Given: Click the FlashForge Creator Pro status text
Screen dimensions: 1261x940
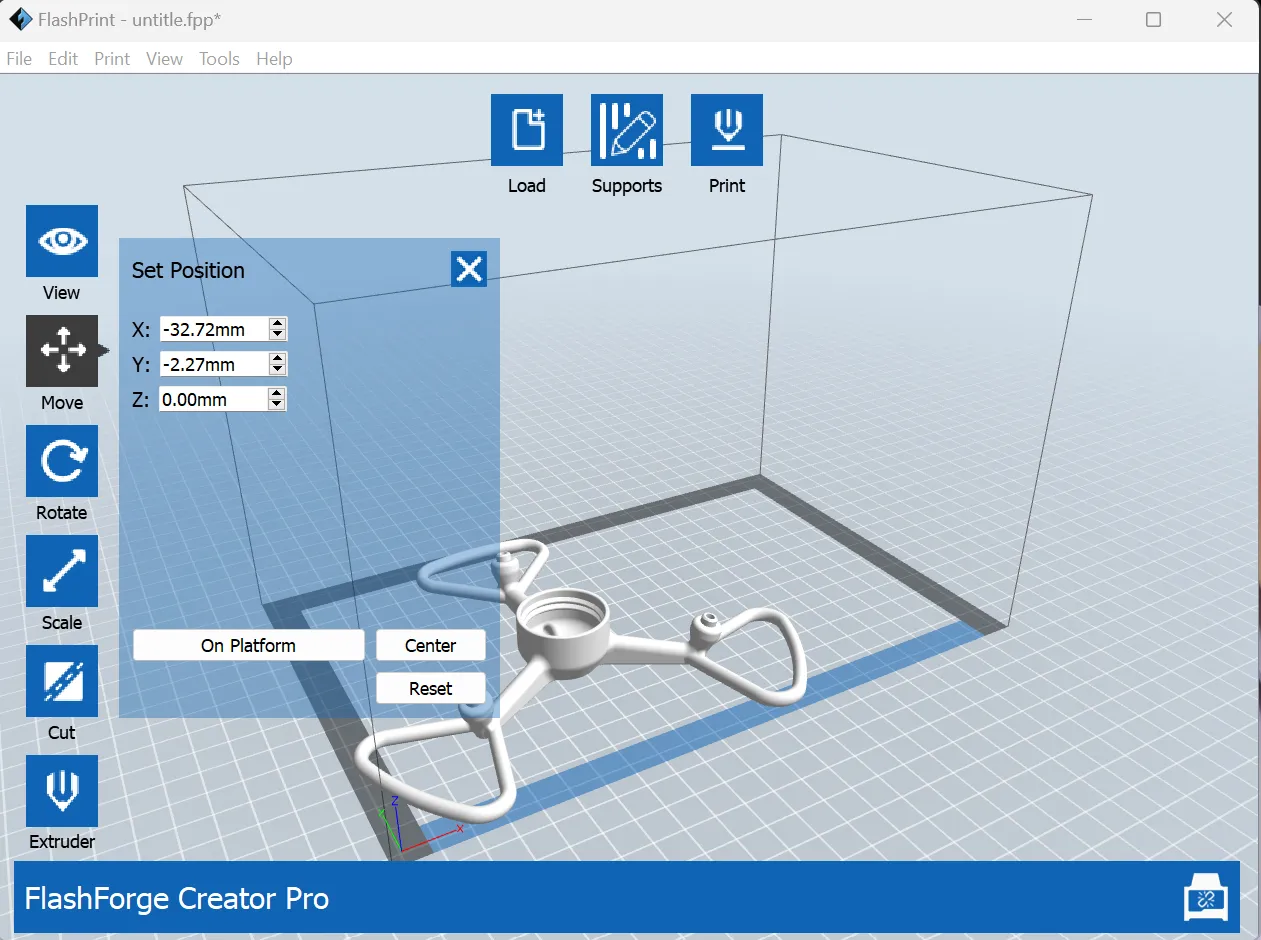Looking at the screenshot, I should (177, 898).
